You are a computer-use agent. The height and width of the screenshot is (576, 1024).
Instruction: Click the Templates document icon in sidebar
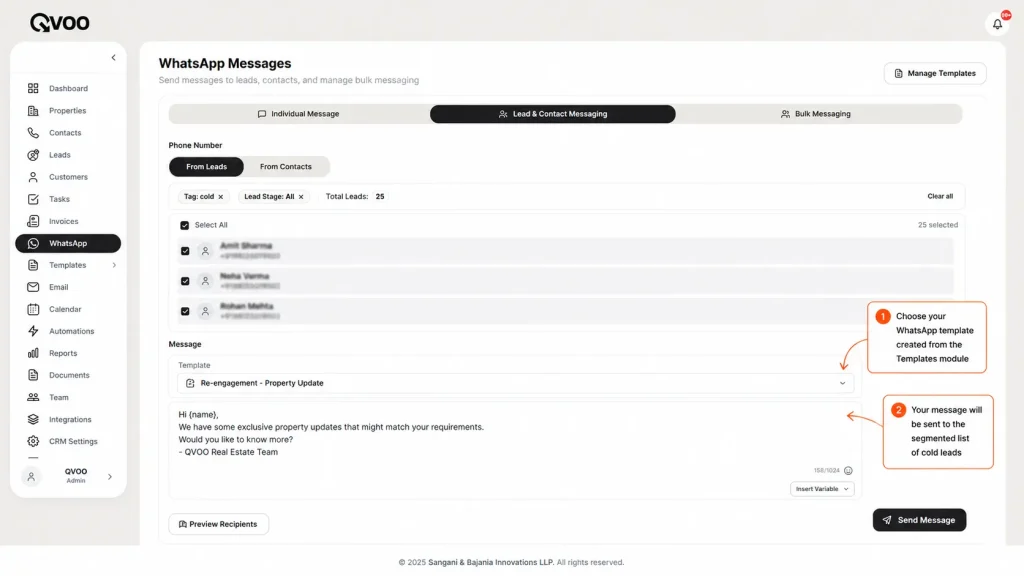click(33, 265)
